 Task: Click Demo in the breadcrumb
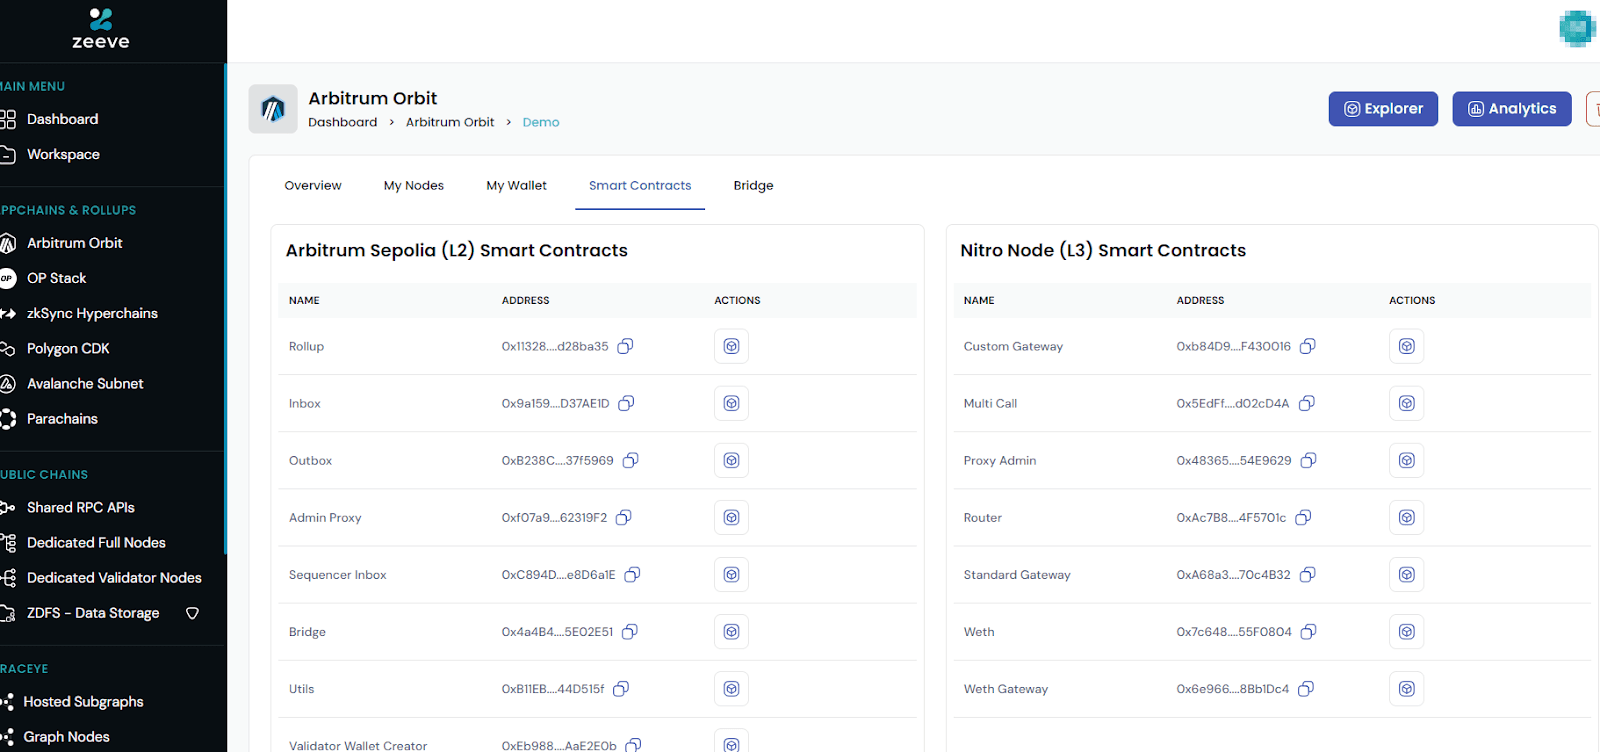(541, 122)
